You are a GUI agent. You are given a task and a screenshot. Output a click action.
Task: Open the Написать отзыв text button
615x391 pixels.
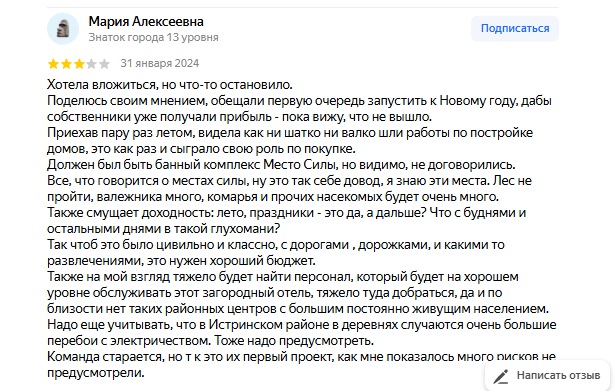pyautogui.click(x=558, y=375)
